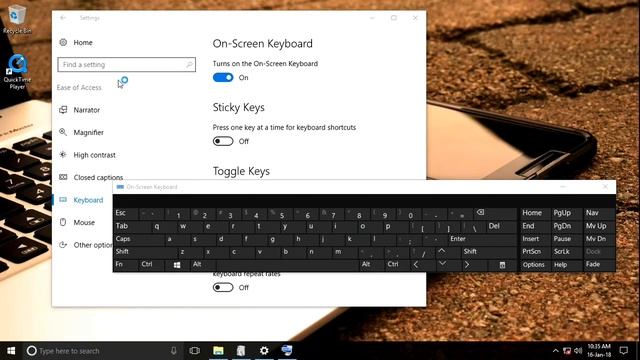Image resolution: width=640 pixels, height=360 pixels.
Task: Tap PgUp key
Action: click(566, 213)
